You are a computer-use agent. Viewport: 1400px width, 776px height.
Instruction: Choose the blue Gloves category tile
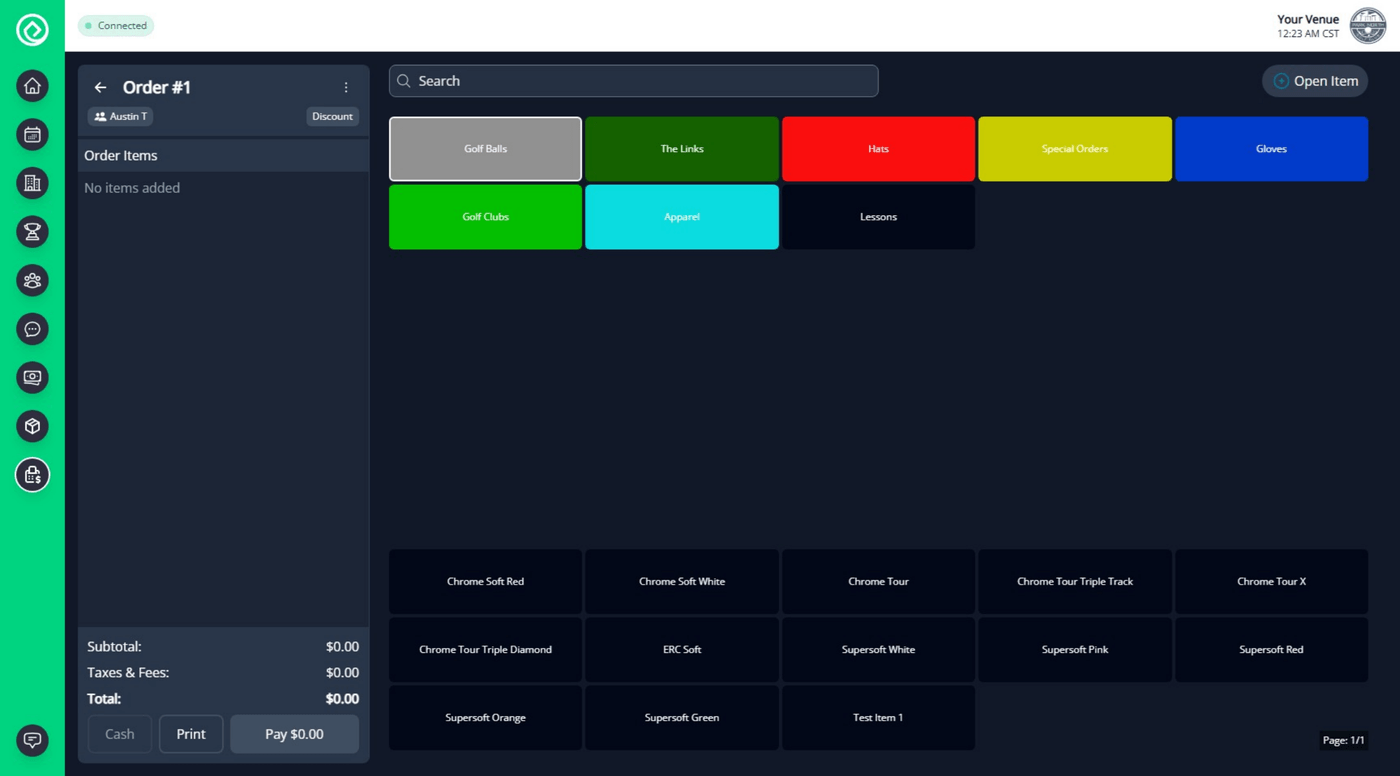(1271, 149)
